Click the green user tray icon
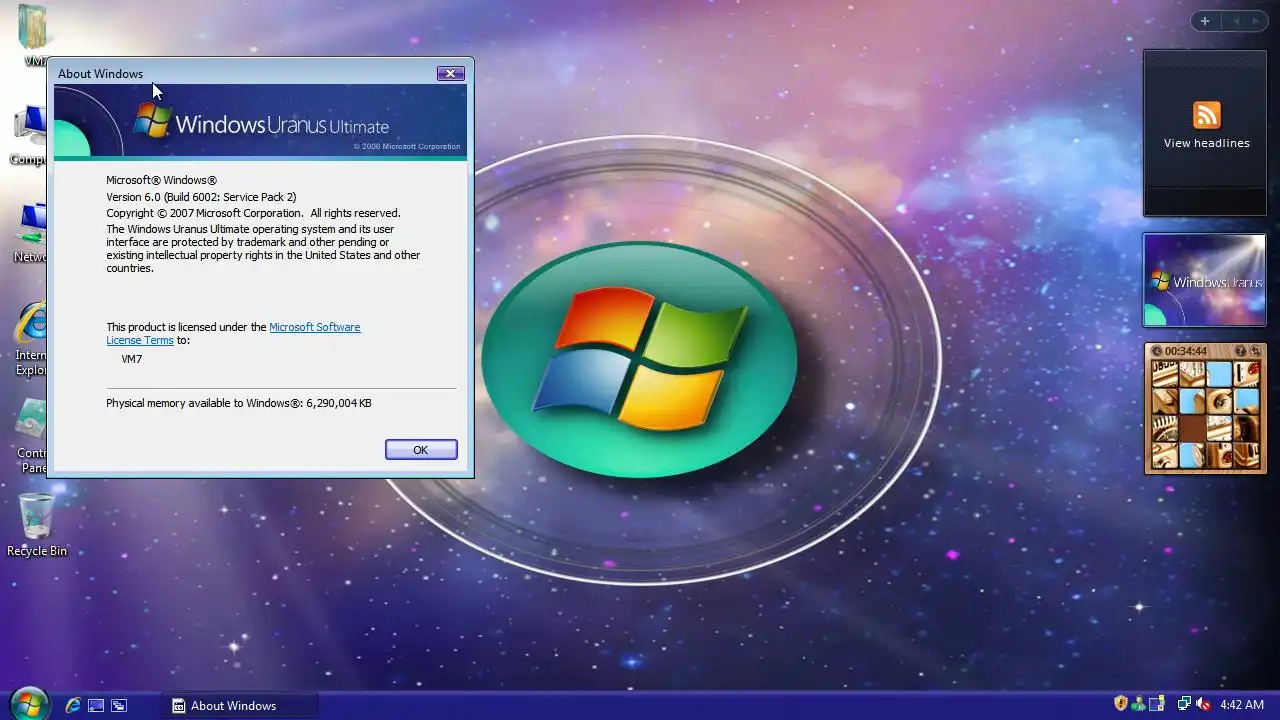 pos(1138,704)
